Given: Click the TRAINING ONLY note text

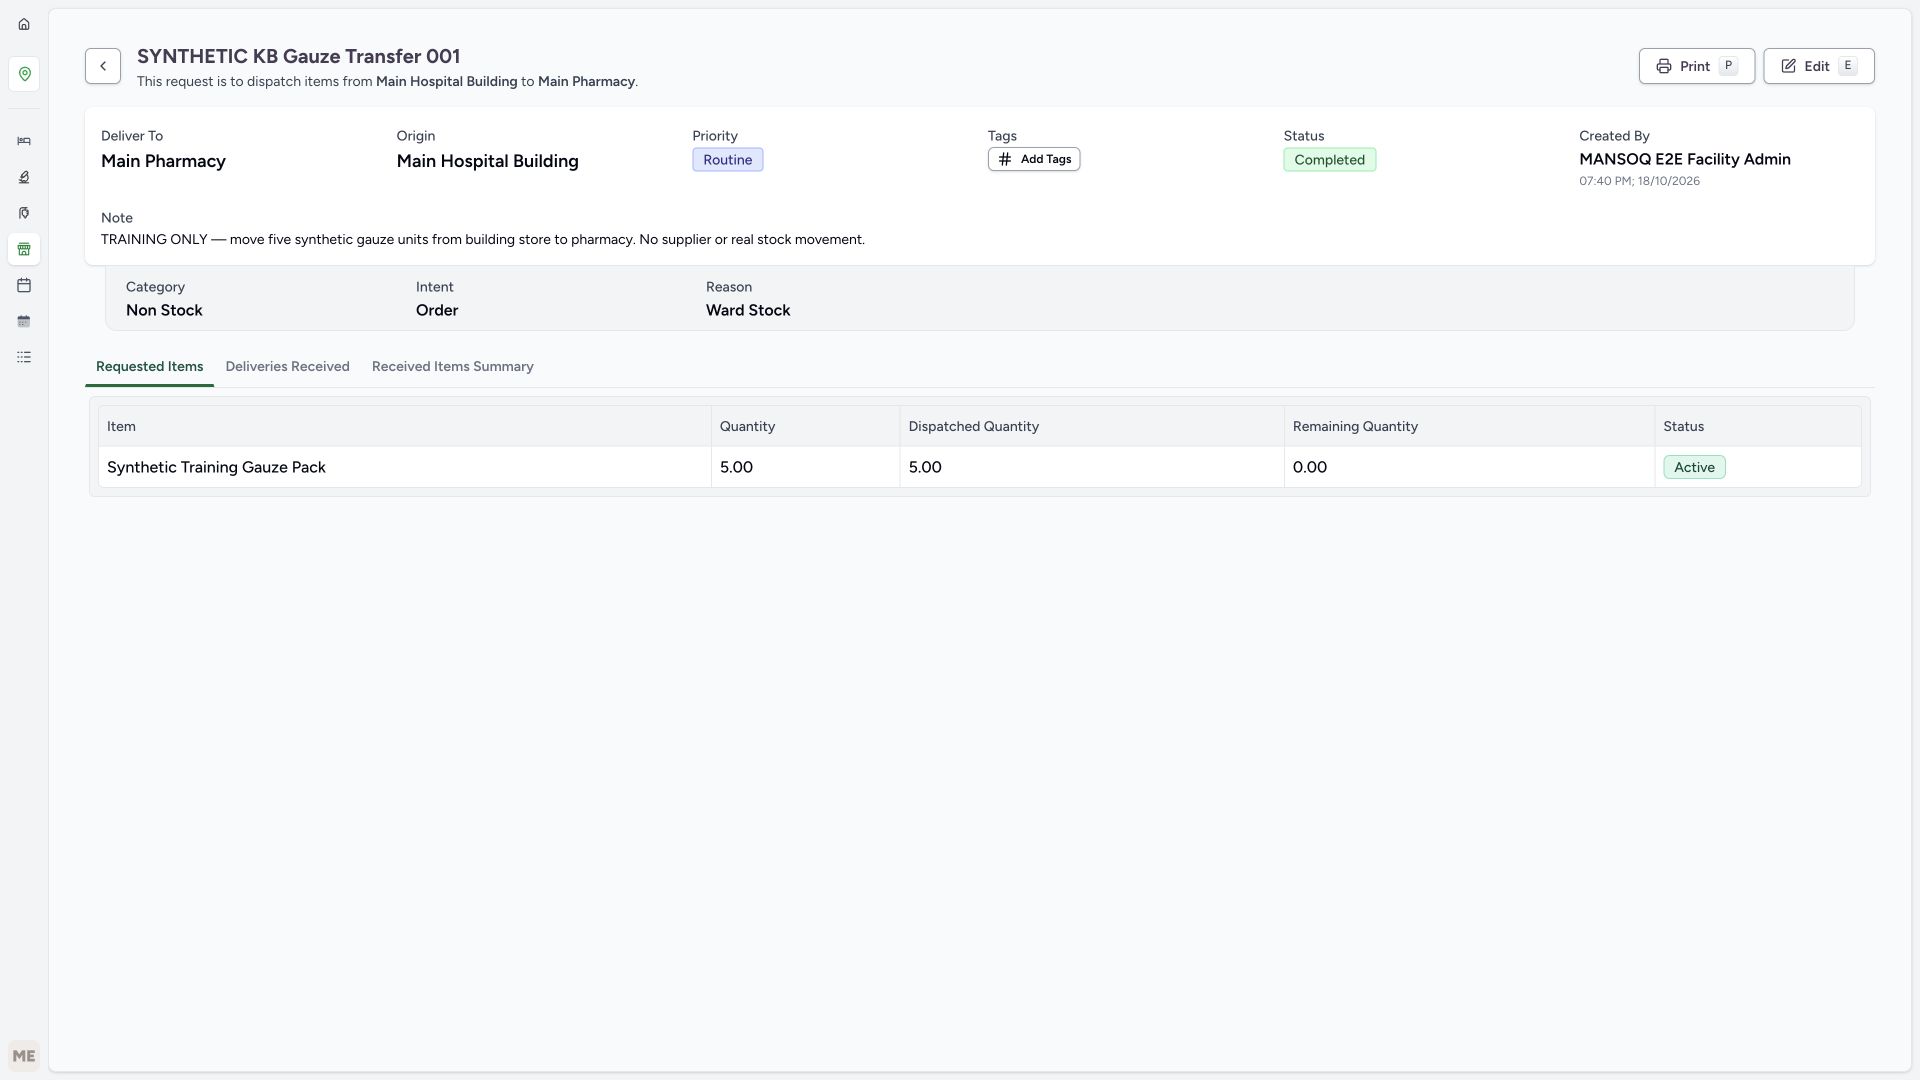Looking at the screenshot, I should point(482,240).
